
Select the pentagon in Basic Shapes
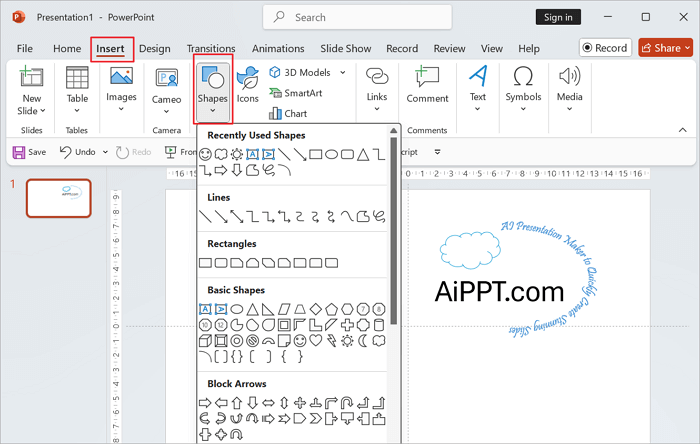point(331,309)
